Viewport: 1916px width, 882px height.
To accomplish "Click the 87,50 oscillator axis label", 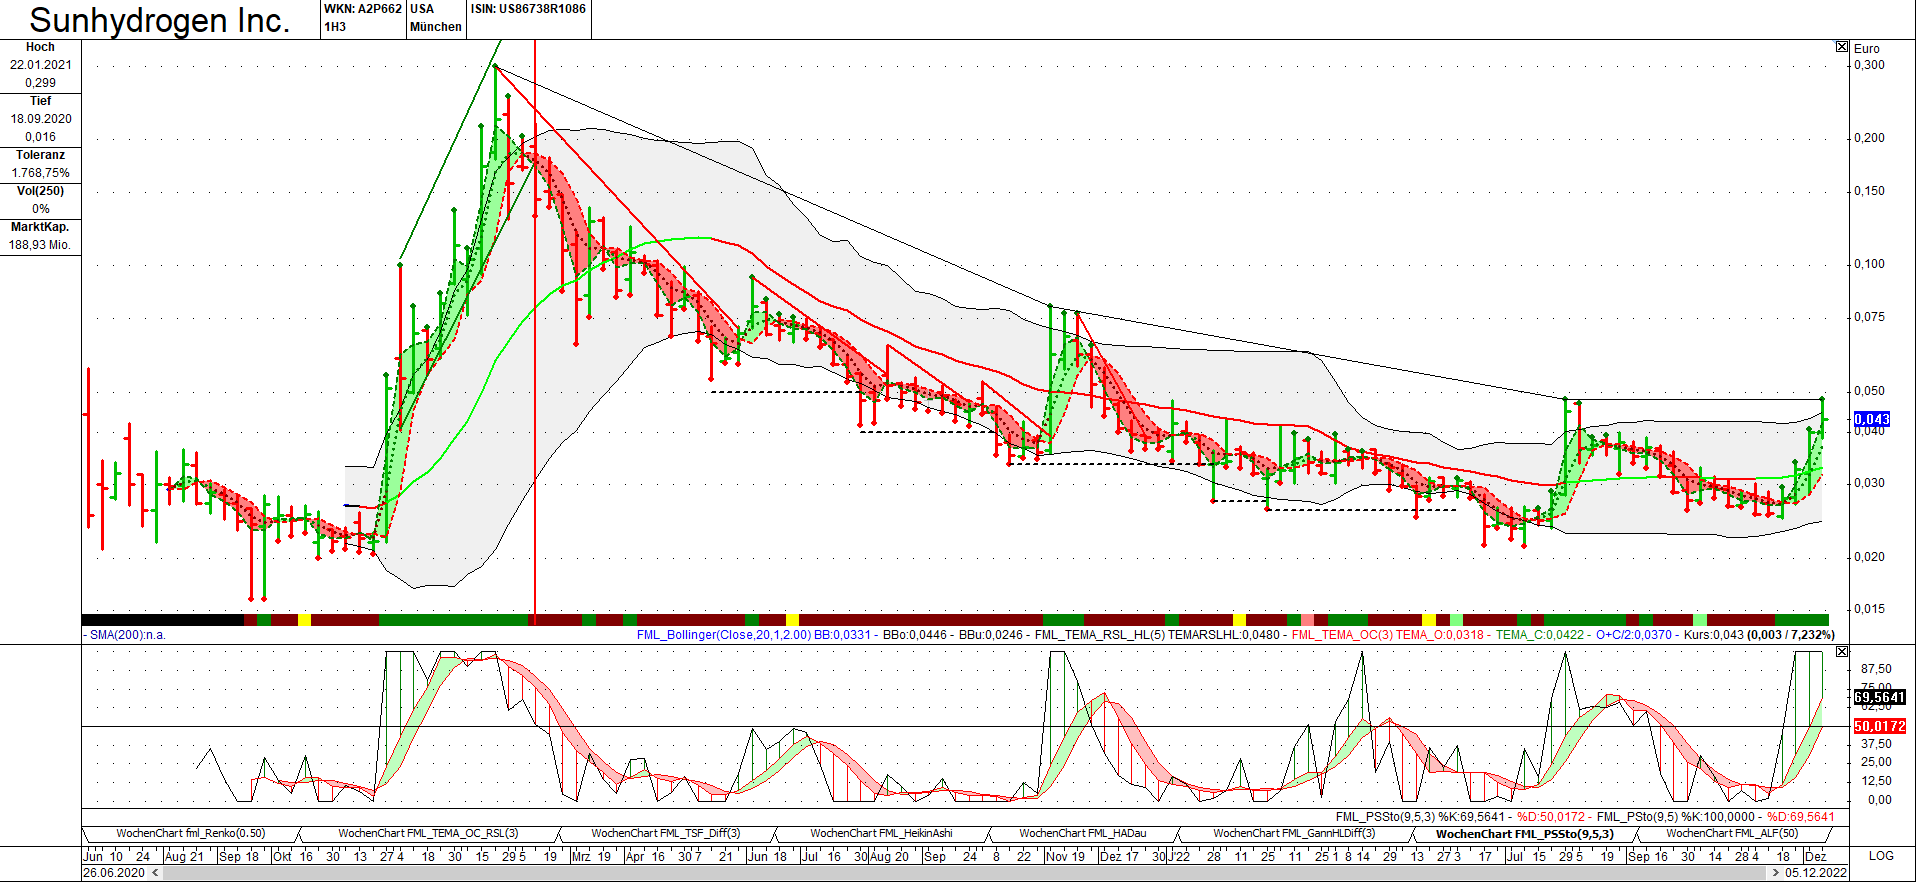I will tap(1876, 669).
